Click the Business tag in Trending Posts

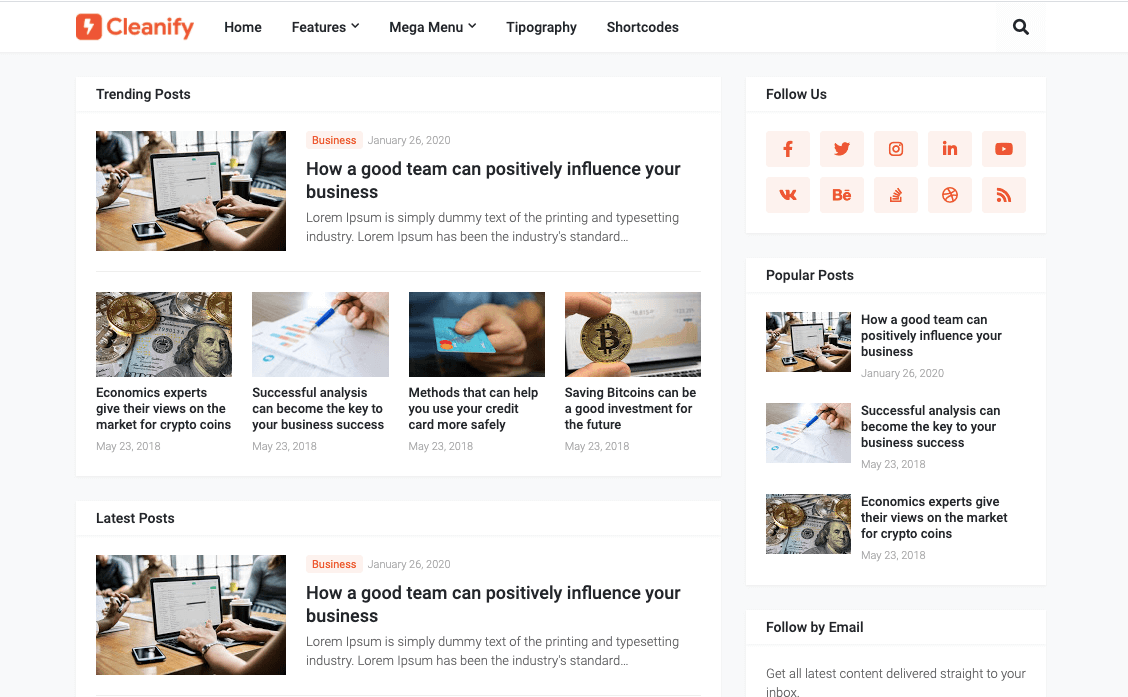point(334,140)
